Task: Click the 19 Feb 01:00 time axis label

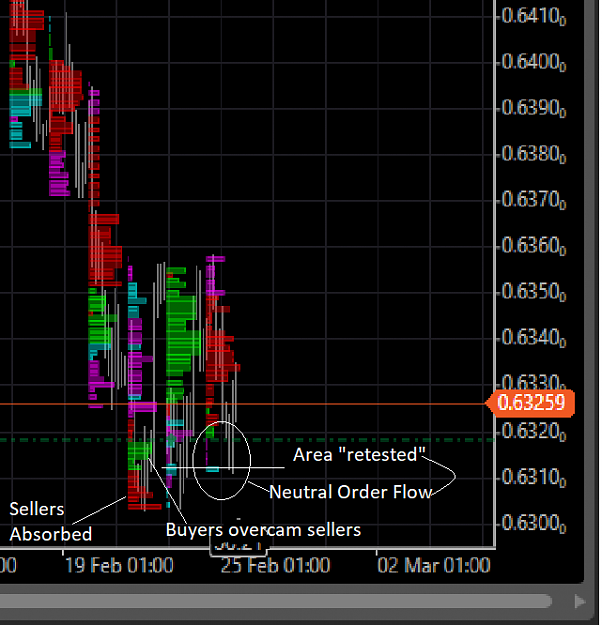Action: 119,566
